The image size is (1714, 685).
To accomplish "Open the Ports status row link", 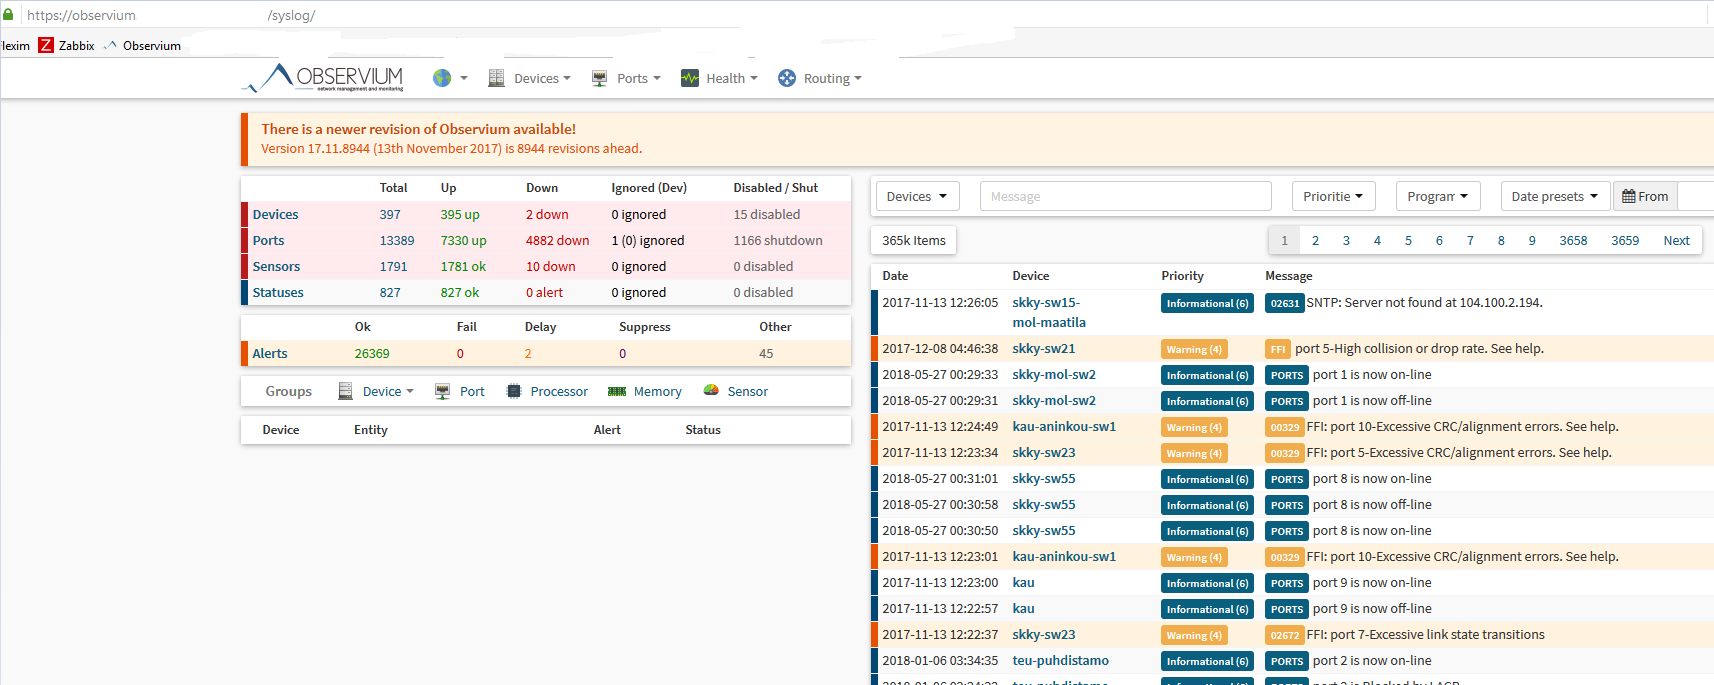I will (268, 240).
